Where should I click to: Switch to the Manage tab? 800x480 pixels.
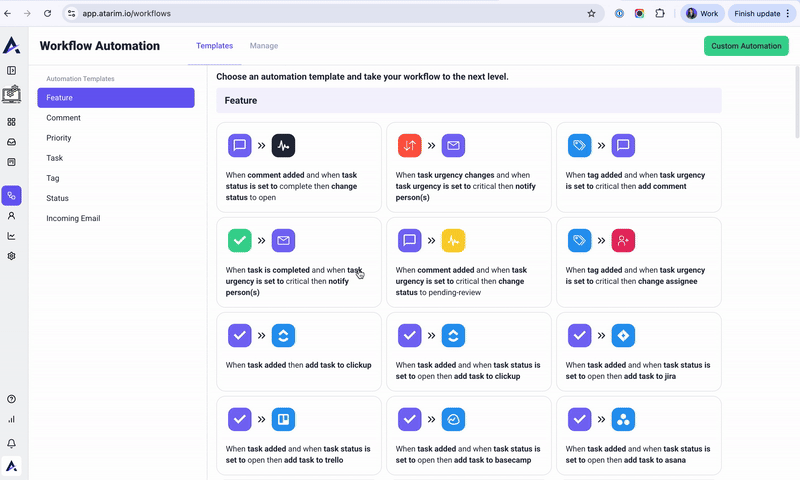[264, 46]
